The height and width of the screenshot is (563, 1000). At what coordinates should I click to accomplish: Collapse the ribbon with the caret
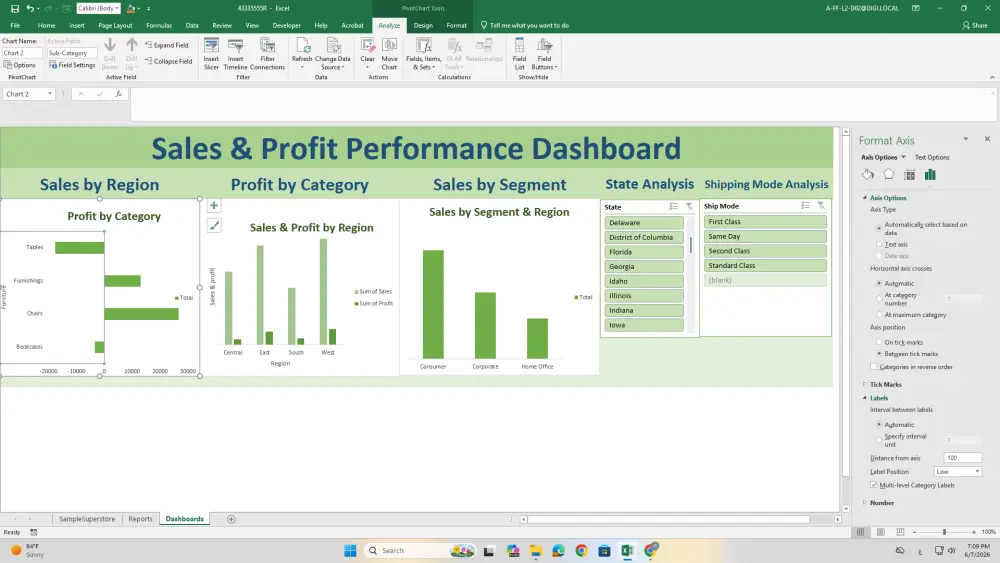coord(992,77)
